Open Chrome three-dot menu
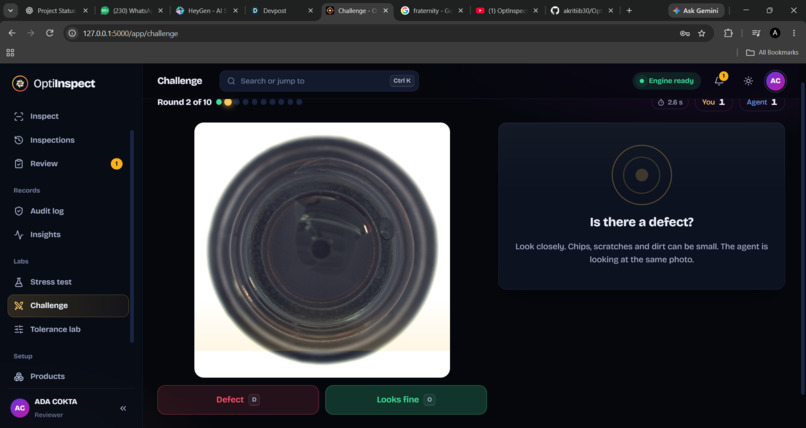 pyautogui.click(x=794, y=33)
